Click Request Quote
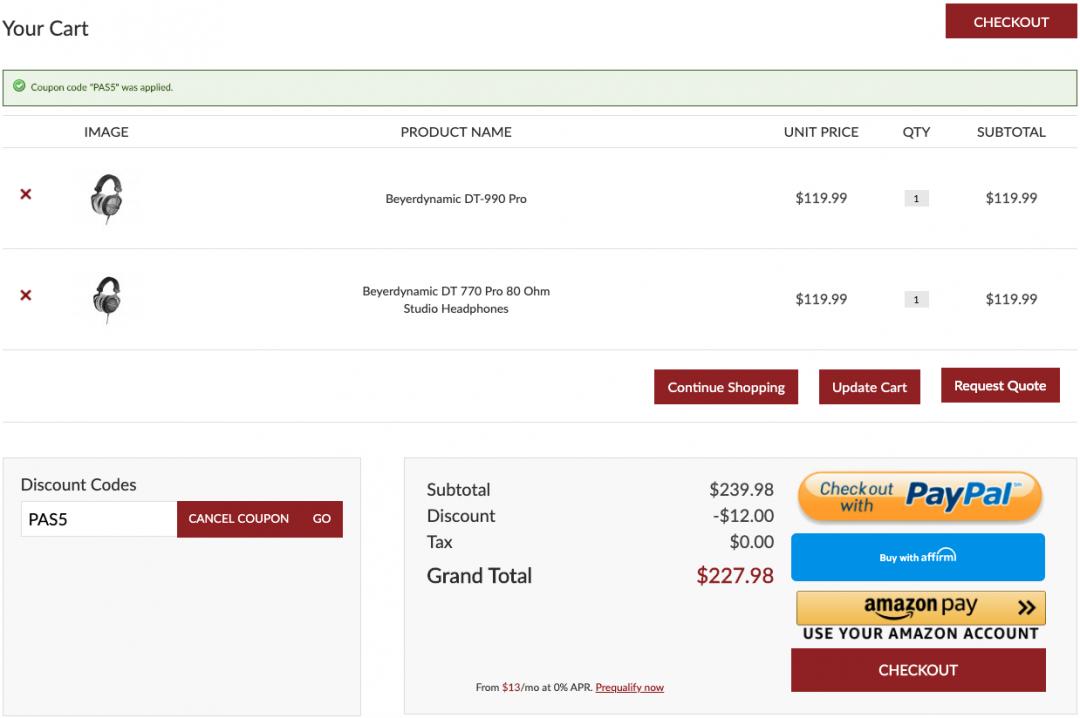The height and width of the screenshot is (718, 1080). 999,386
